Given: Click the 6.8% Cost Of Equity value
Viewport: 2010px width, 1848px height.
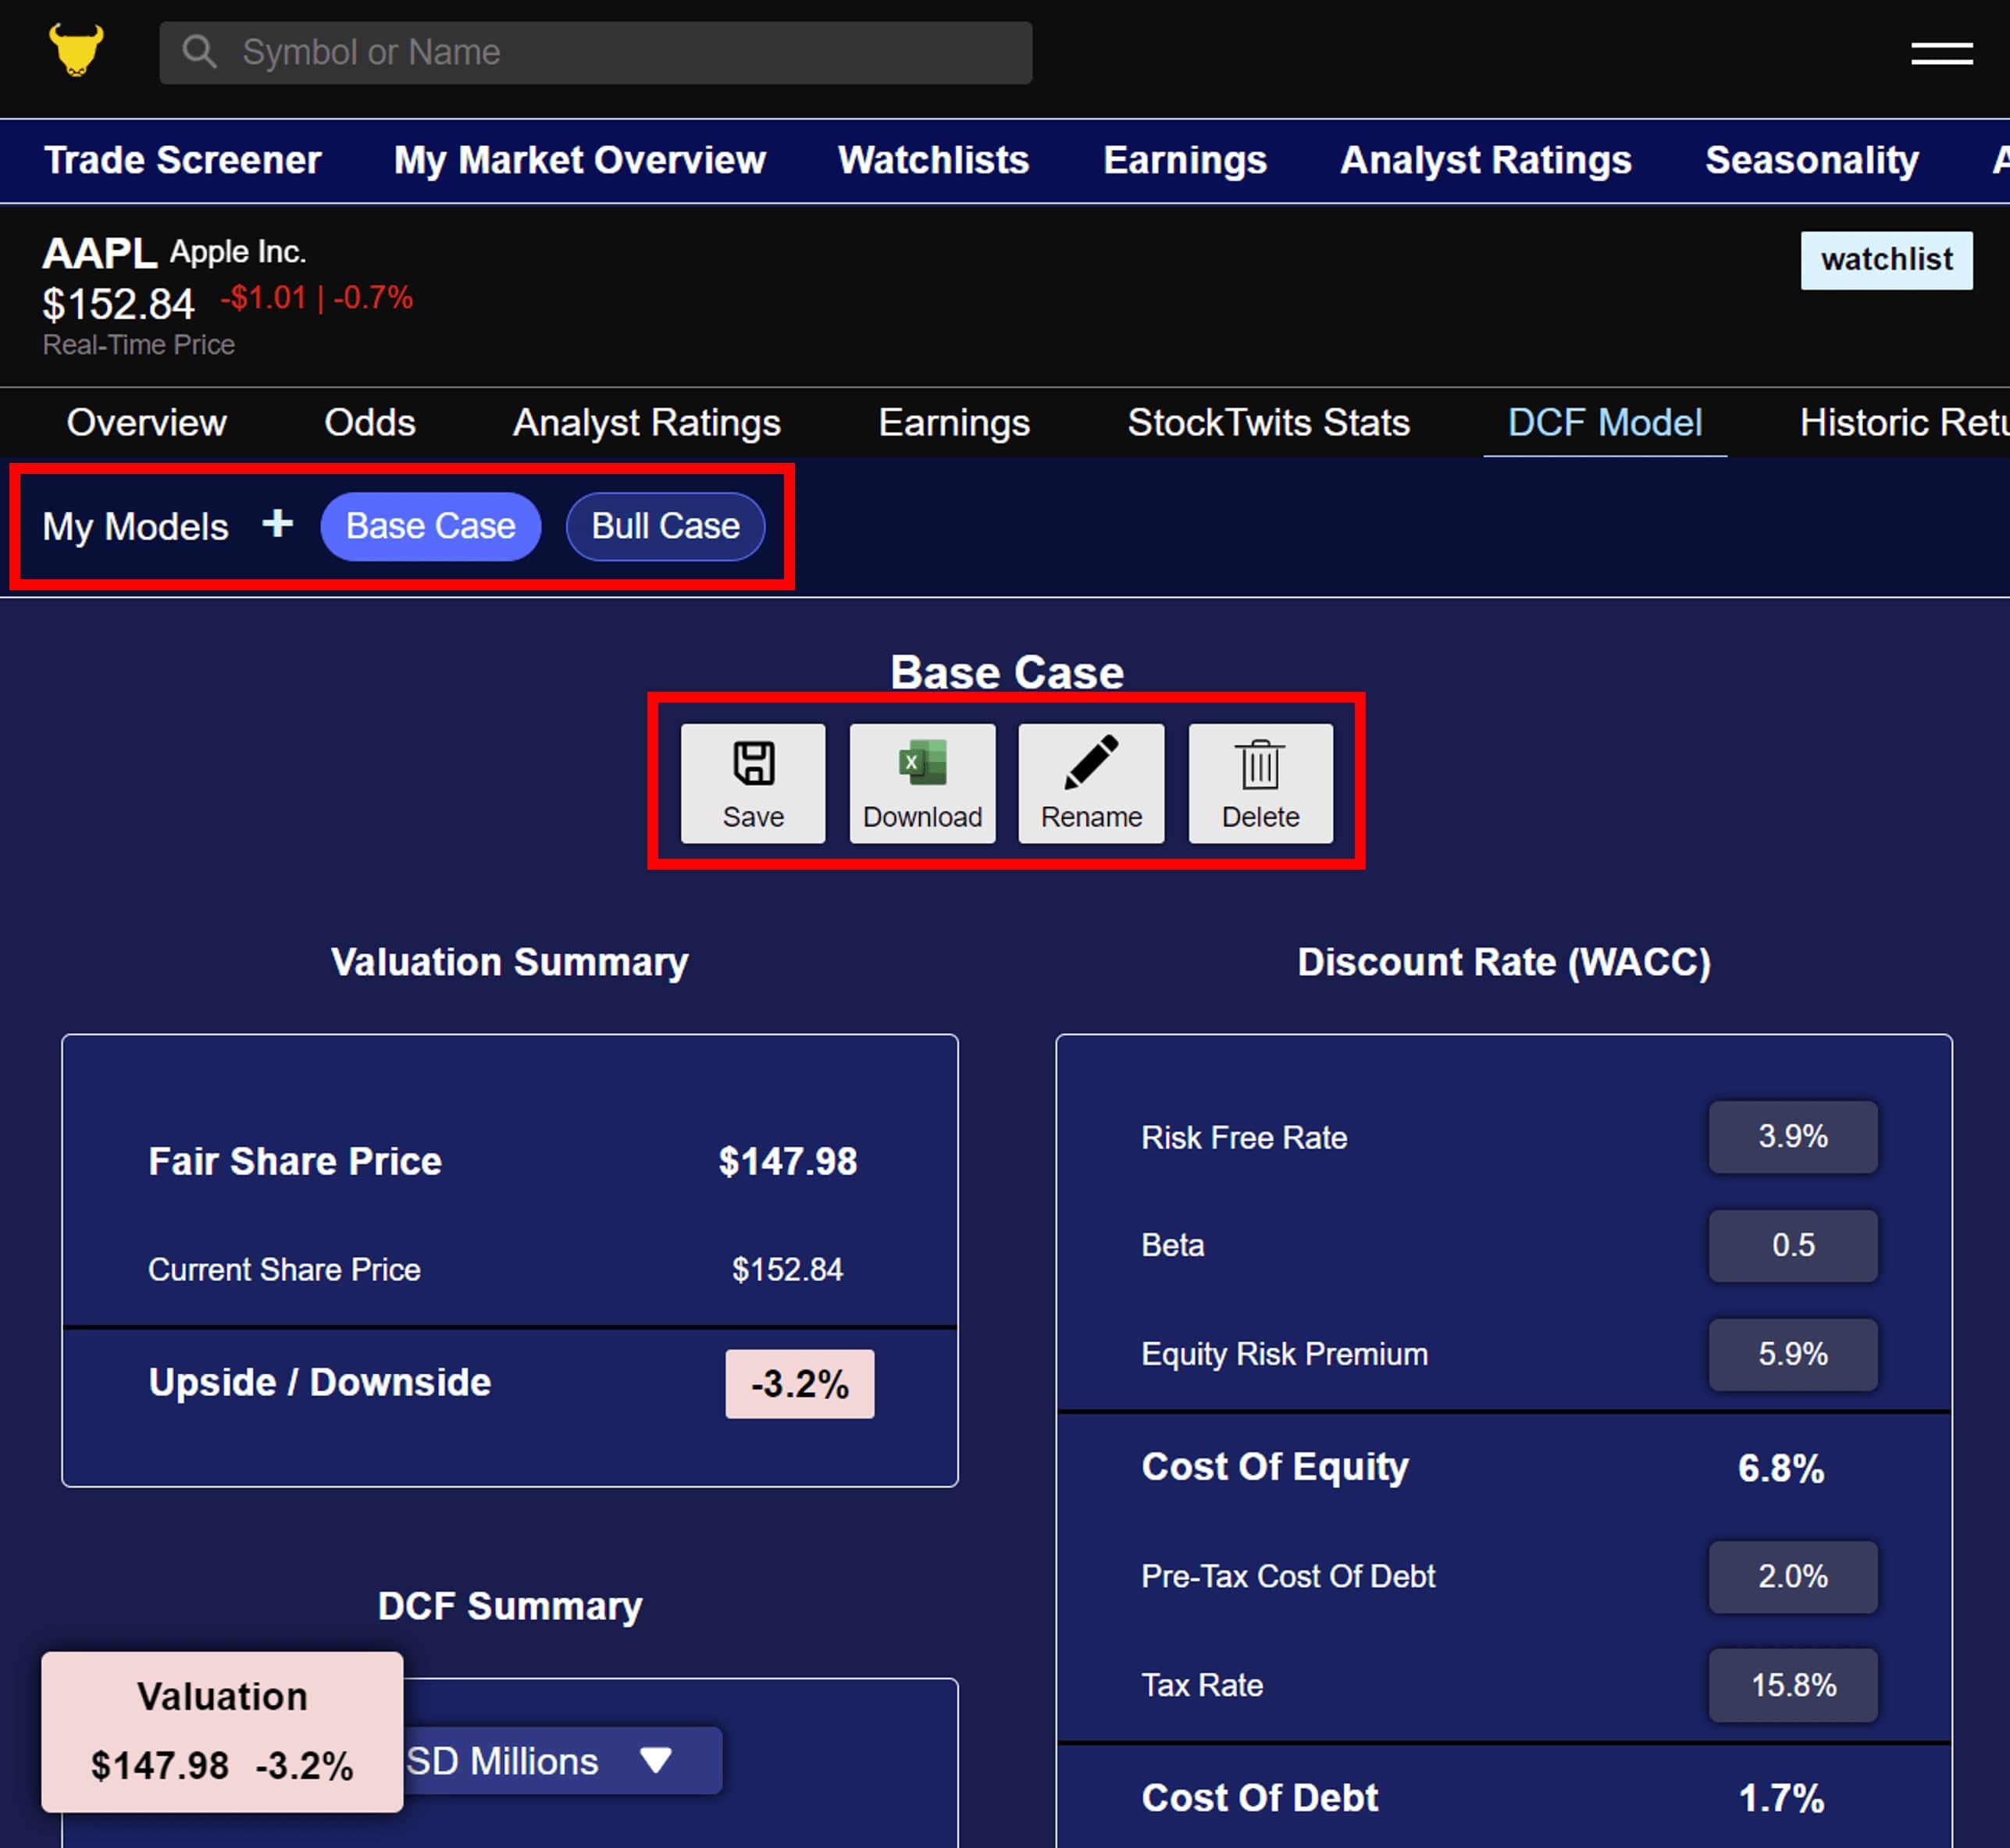Looking at the screenshot, I should click(x=1781, y=1468).
